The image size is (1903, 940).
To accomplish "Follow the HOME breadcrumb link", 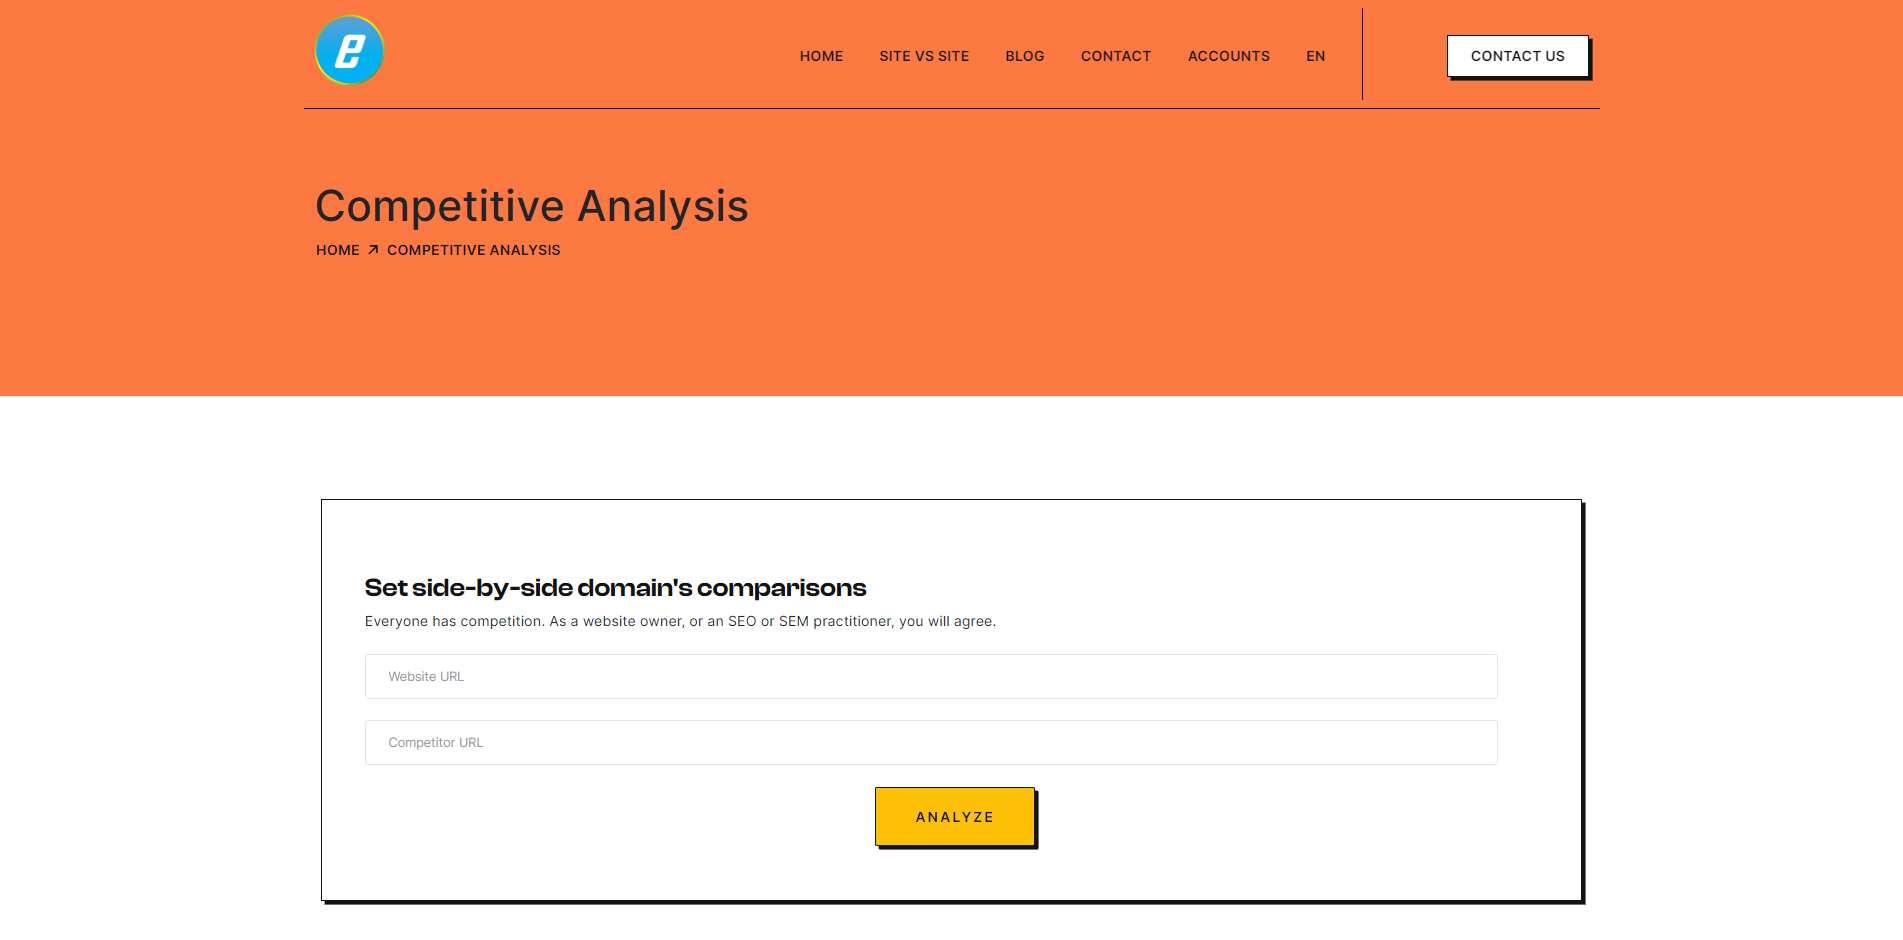I will pyautogui.click(x=338, y=250).
